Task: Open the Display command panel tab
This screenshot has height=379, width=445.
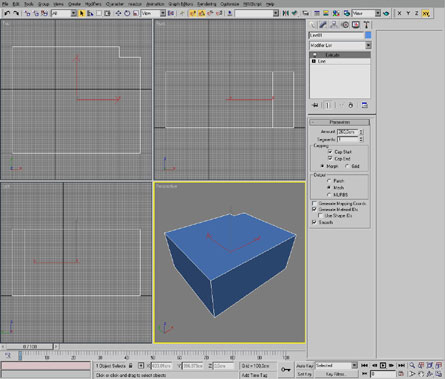Action: [356, 25]
